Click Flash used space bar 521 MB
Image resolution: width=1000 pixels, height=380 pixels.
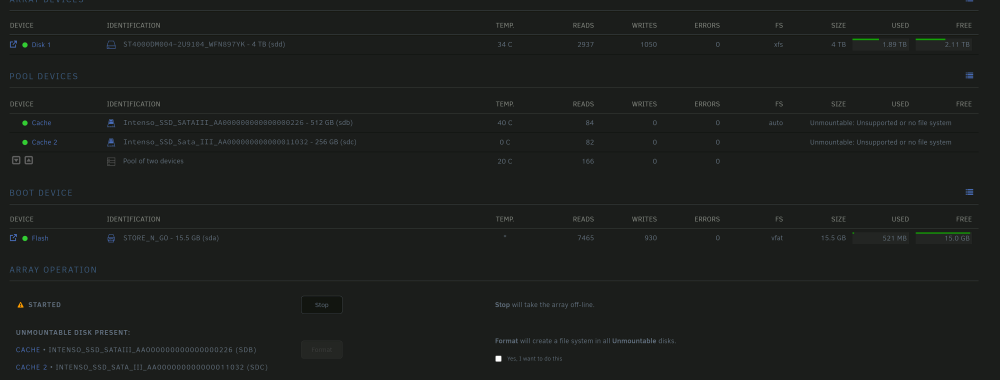coord(881,238)
